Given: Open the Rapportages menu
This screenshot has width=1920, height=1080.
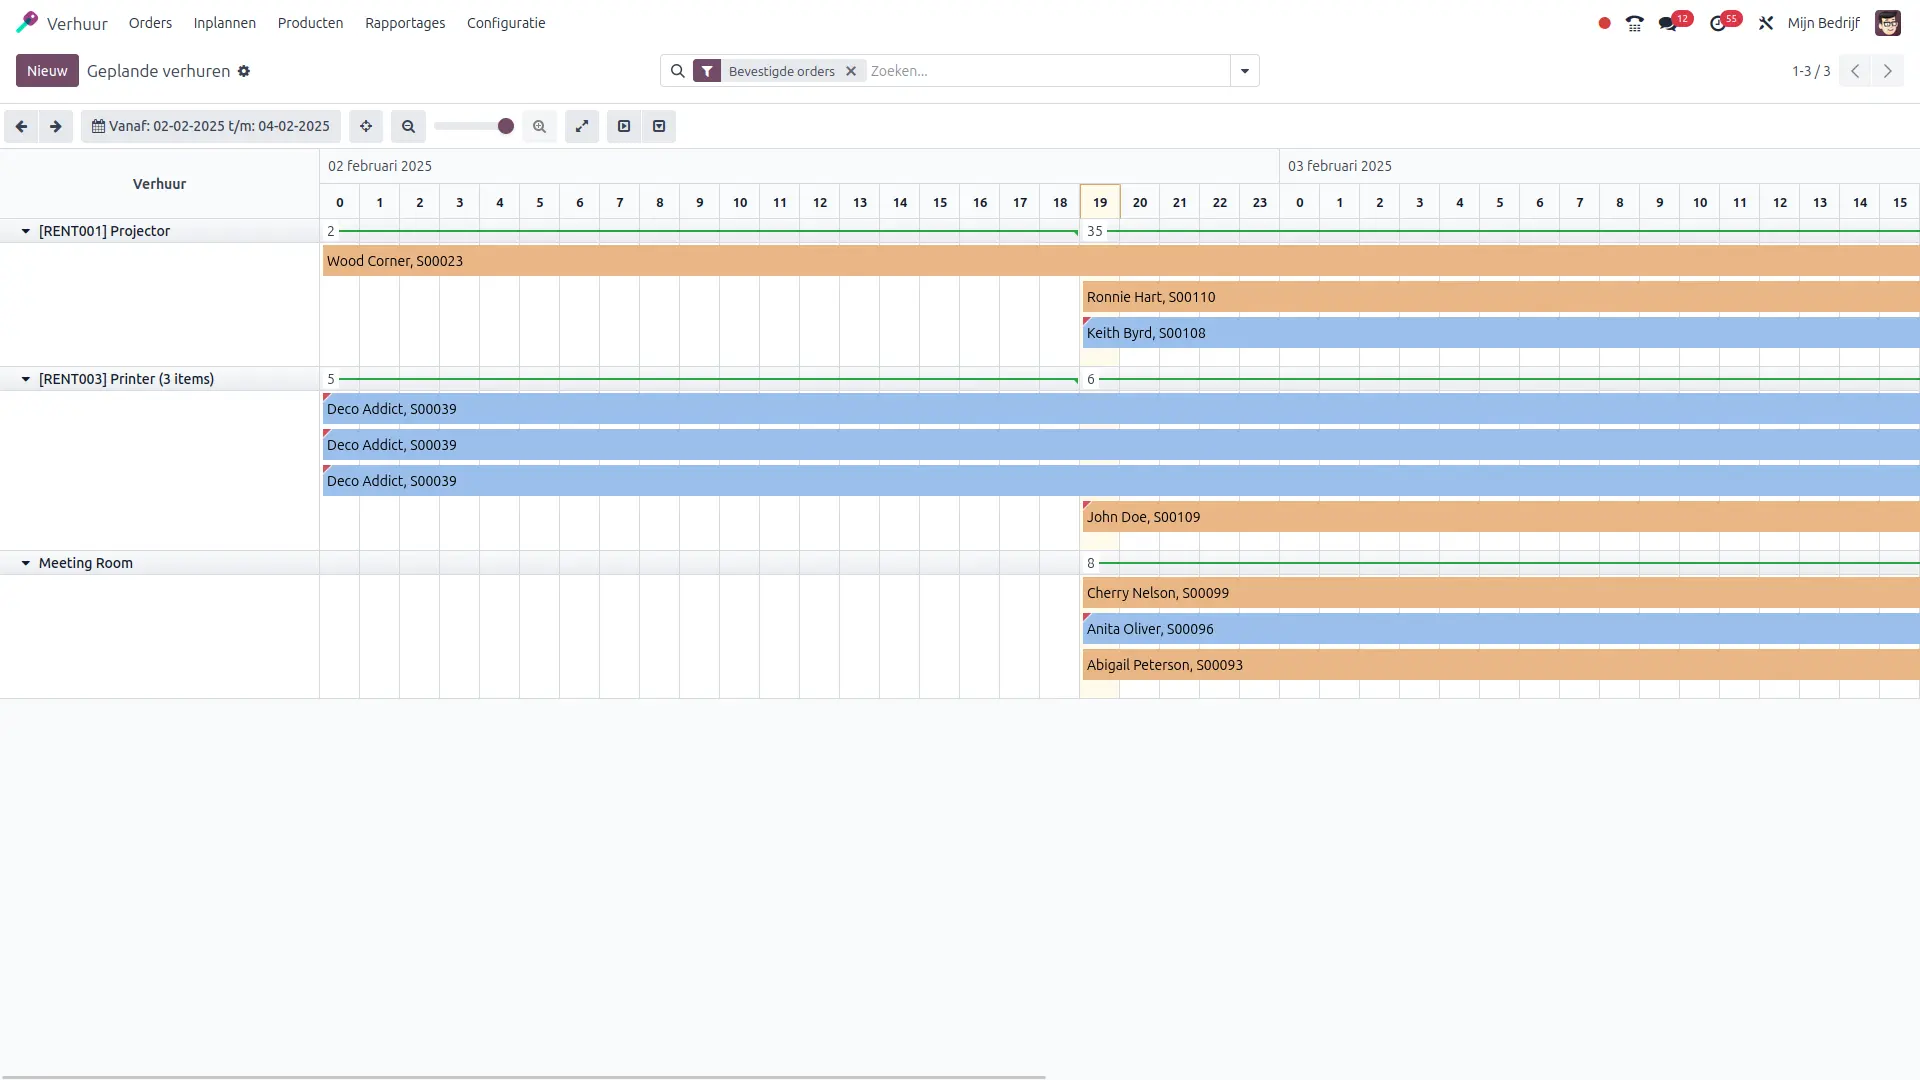Looking at the screenshot, I should 405,22.
